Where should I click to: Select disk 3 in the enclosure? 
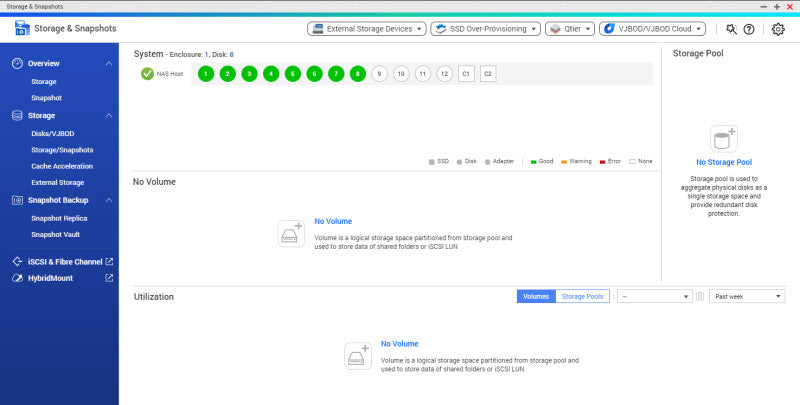pos(249,74)
